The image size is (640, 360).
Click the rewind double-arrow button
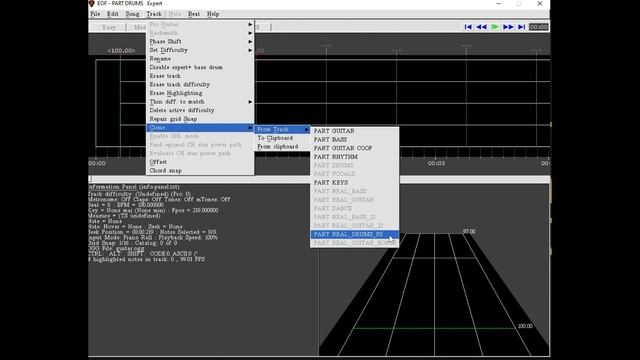tap(482, 27)
